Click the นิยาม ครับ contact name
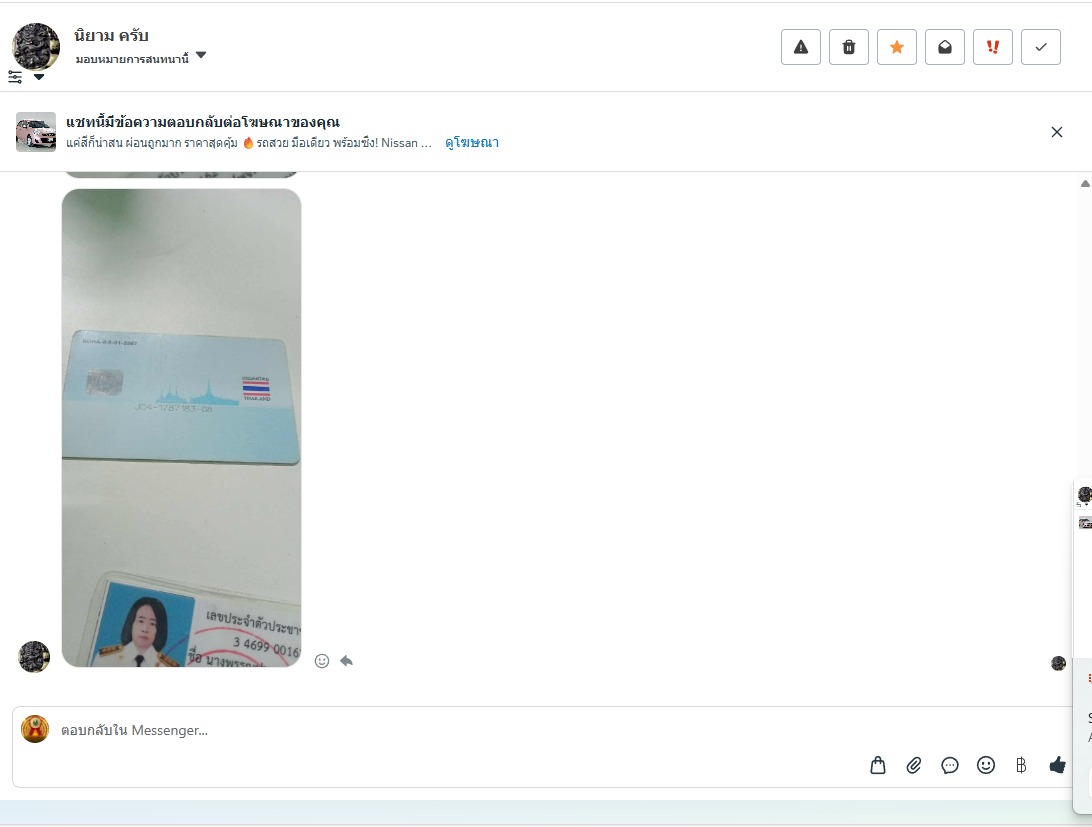1092x827 pixels. 111,36
